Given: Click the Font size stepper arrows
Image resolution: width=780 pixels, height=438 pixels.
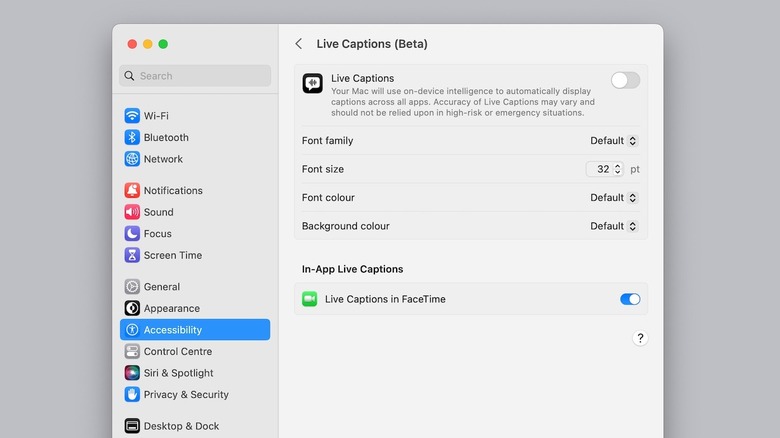Looking at the screenshot, I should click(x=618, y=170).
